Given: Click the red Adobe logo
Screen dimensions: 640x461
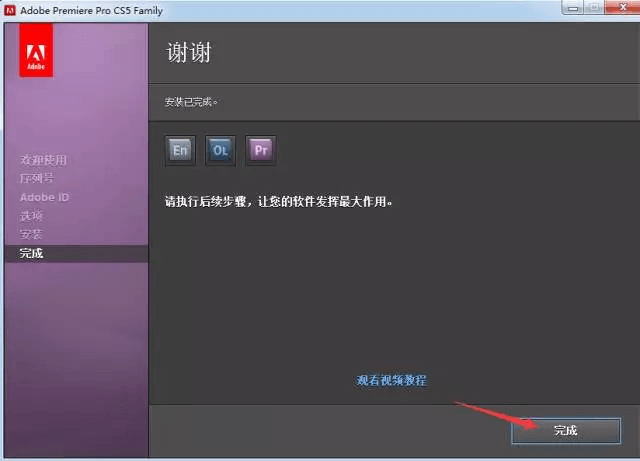Looking at the screenshot, I should (x=36, y=50).
